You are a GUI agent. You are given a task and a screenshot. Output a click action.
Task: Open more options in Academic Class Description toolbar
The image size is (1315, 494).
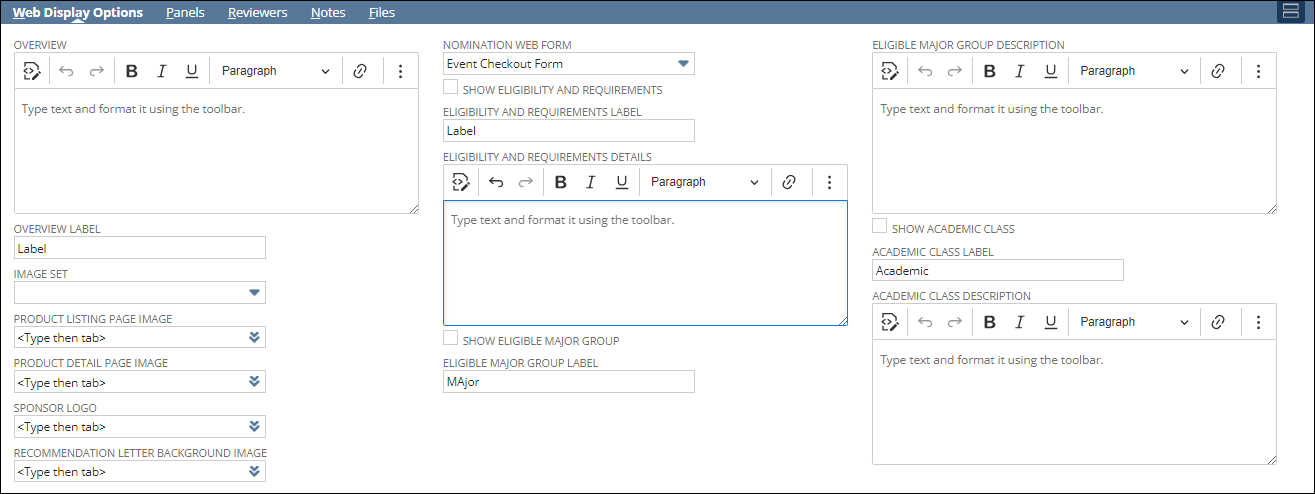tap(1258, 322)
